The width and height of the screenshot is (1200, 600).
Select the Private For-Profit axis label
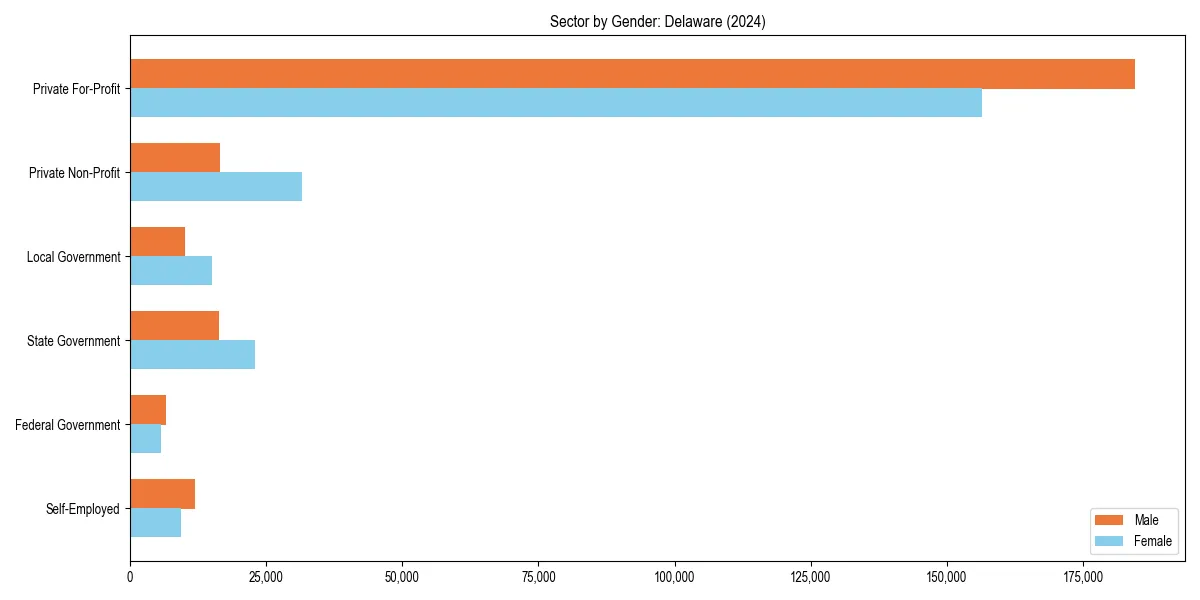[79, 89]
